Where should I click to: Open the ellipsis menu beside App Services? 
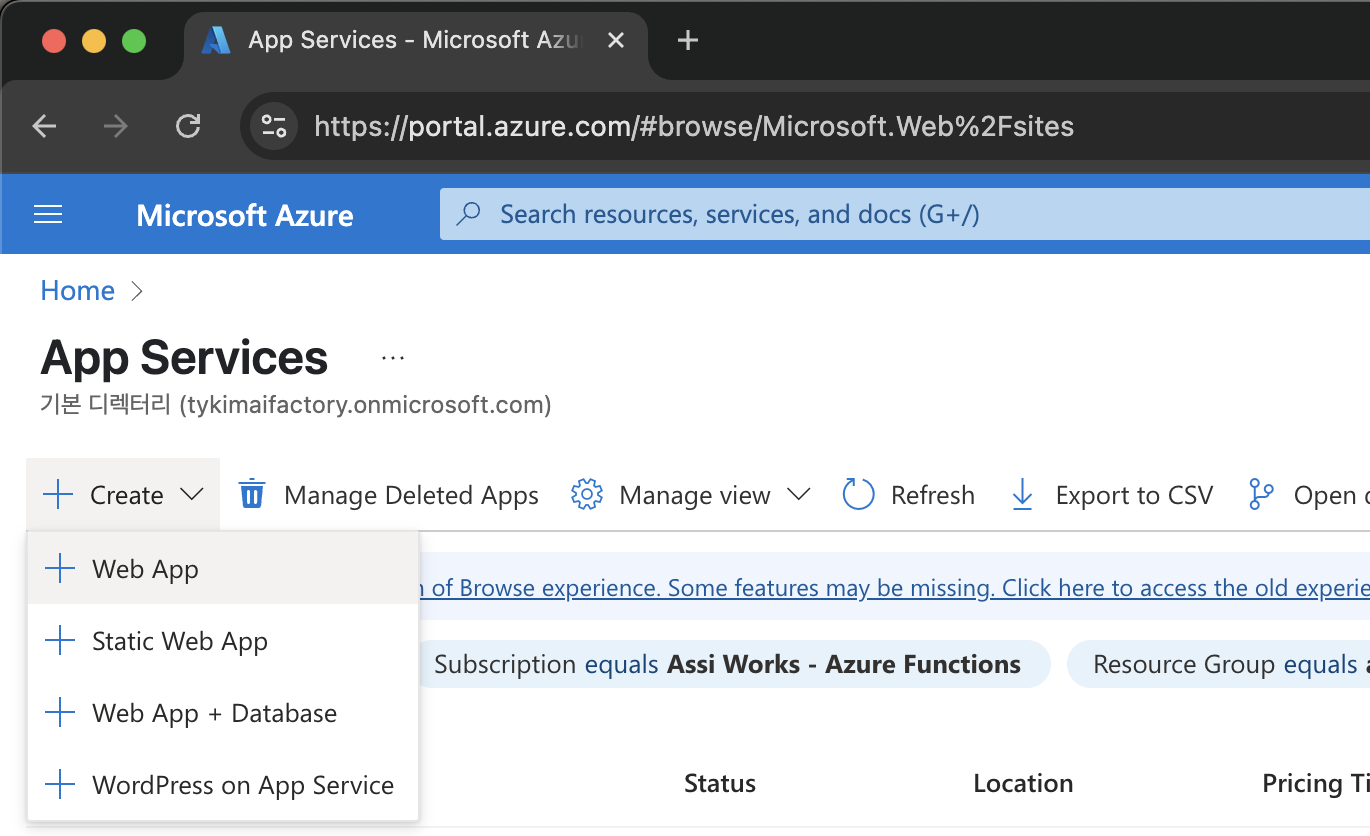(393, 358)
